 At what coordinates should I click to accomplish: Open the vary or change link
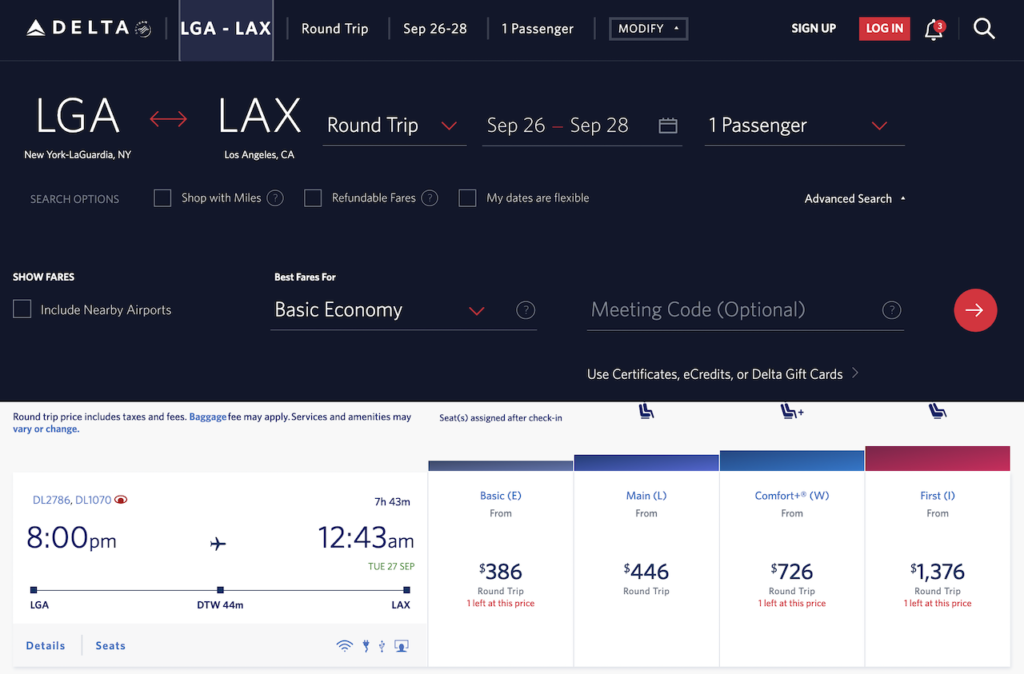tap(46, 429)
